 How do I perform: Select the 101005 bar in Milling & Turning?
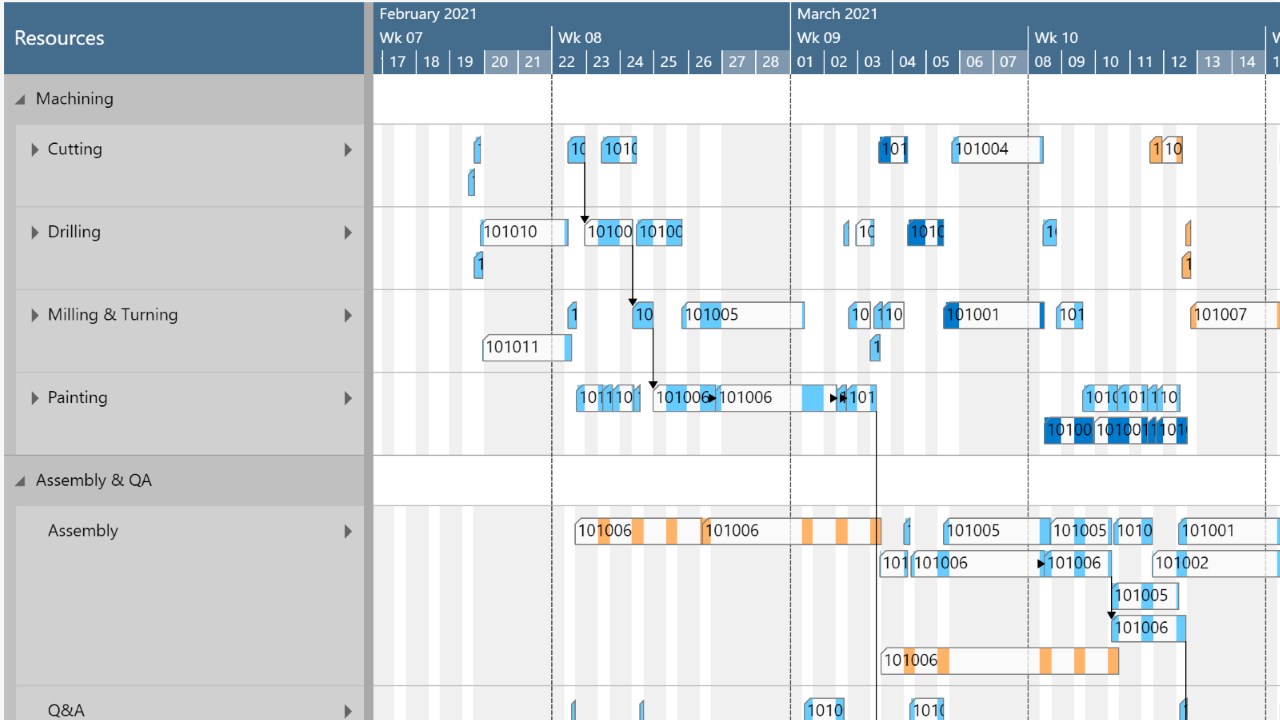[x=743, y=315]
